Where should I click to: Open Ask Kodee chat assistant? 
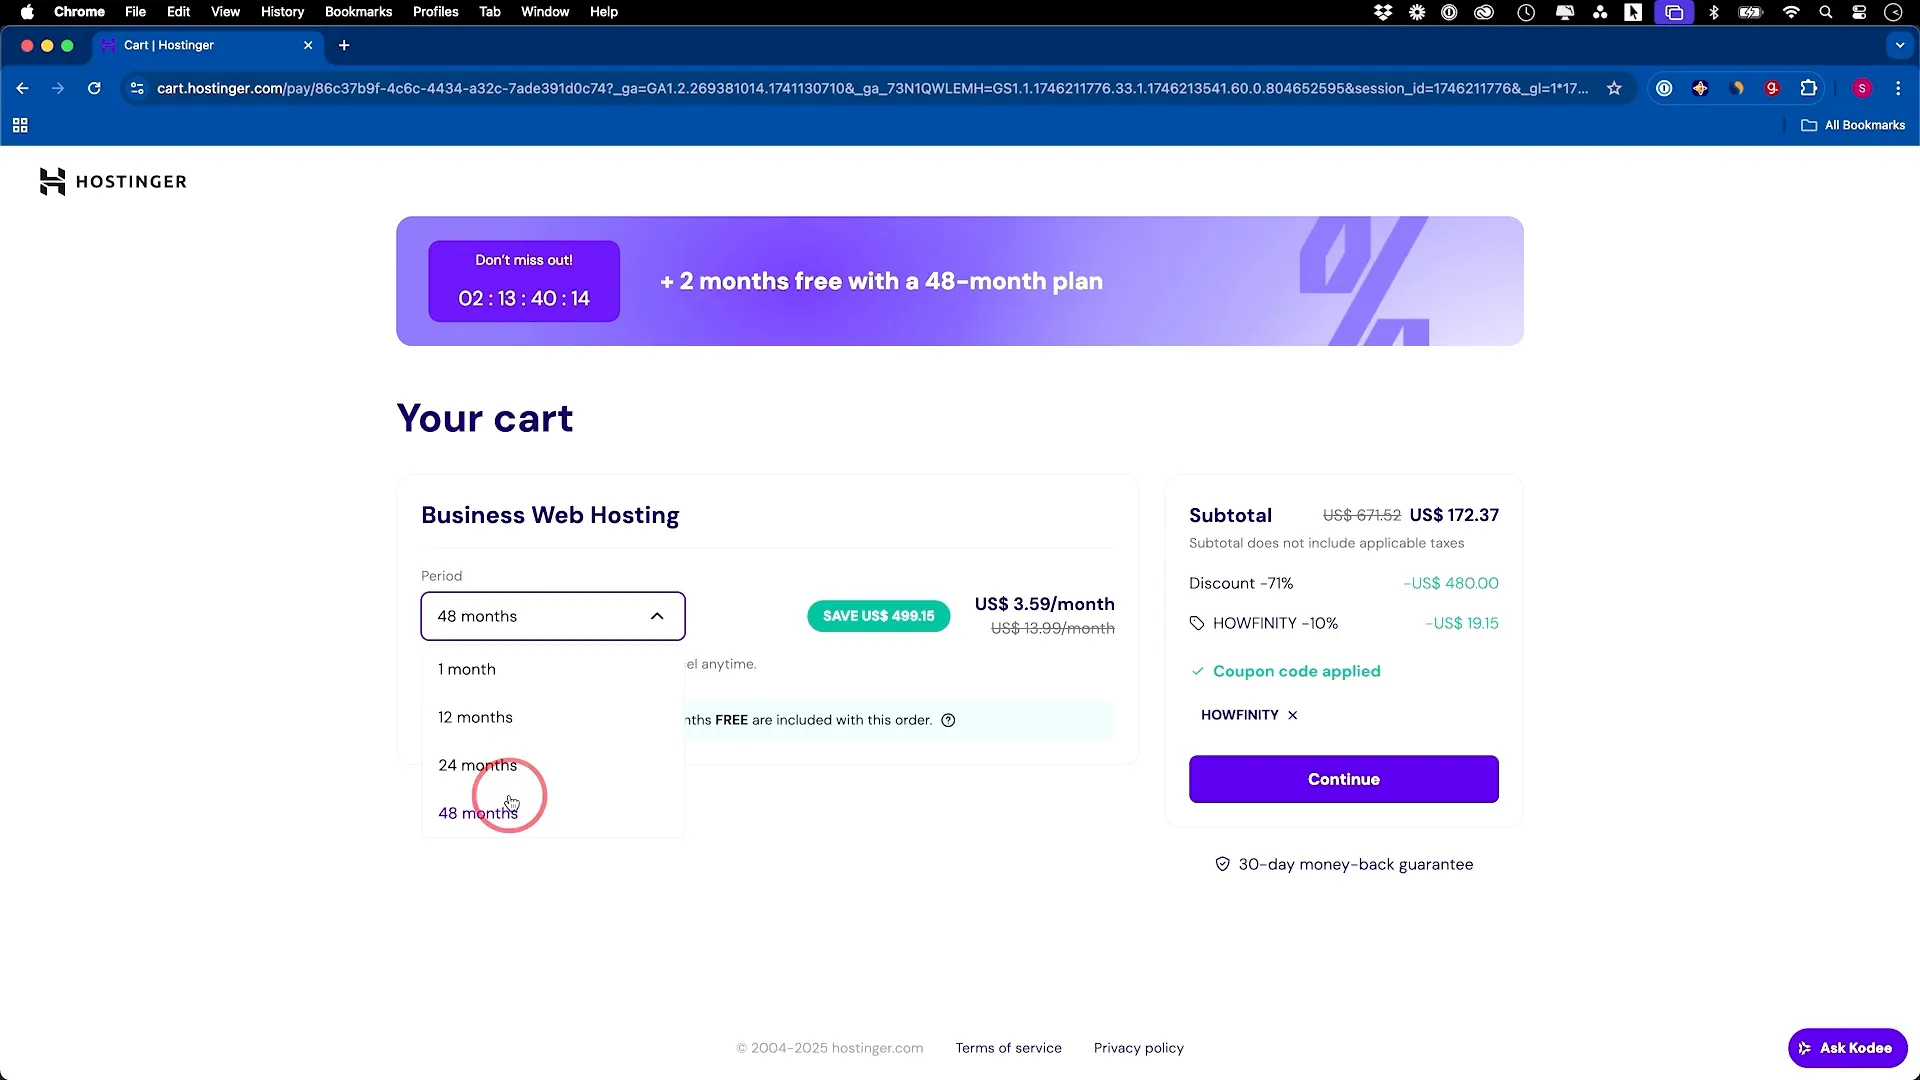1847,1048
